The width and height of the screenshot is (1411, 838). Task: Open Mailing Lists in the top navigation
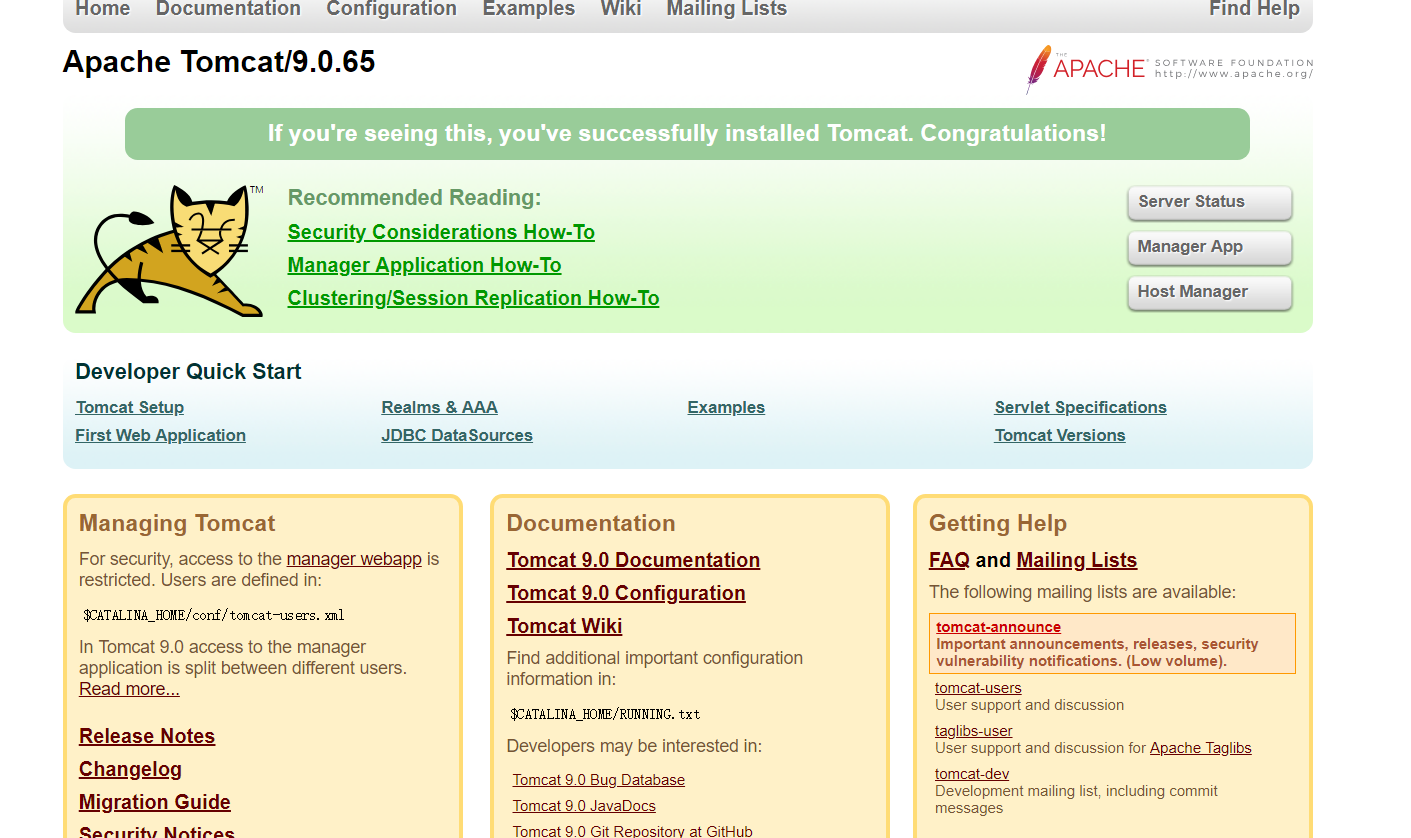click(x=727, y=9)
